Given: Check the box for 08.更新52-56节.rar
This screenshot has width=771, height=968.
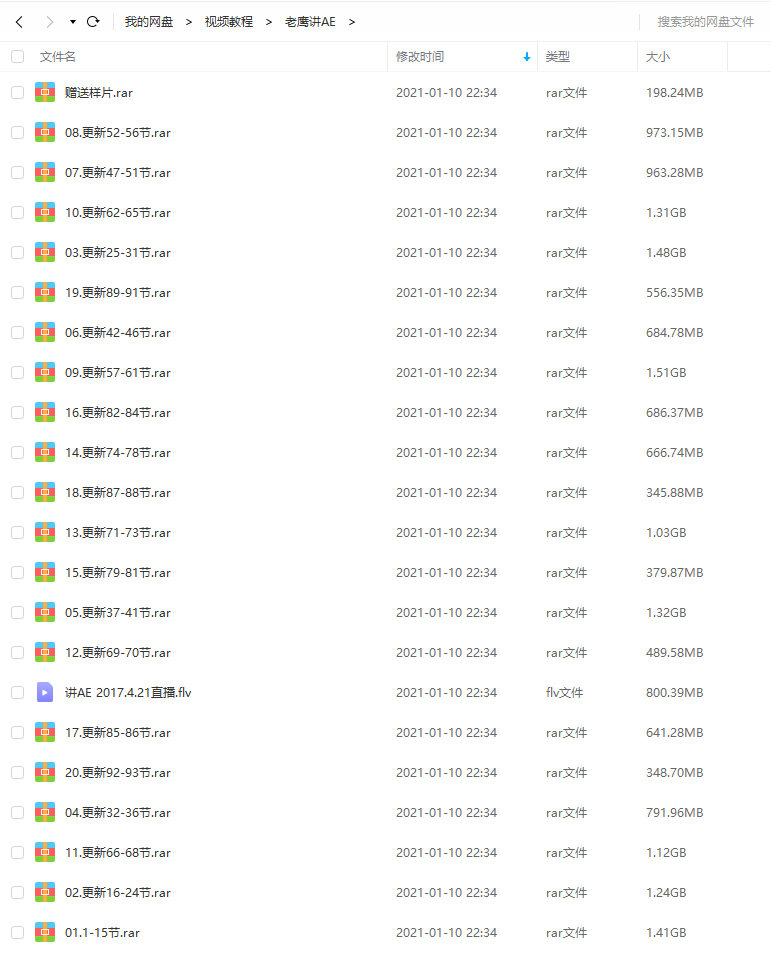Looking at the screenshot, I should 17,133.
